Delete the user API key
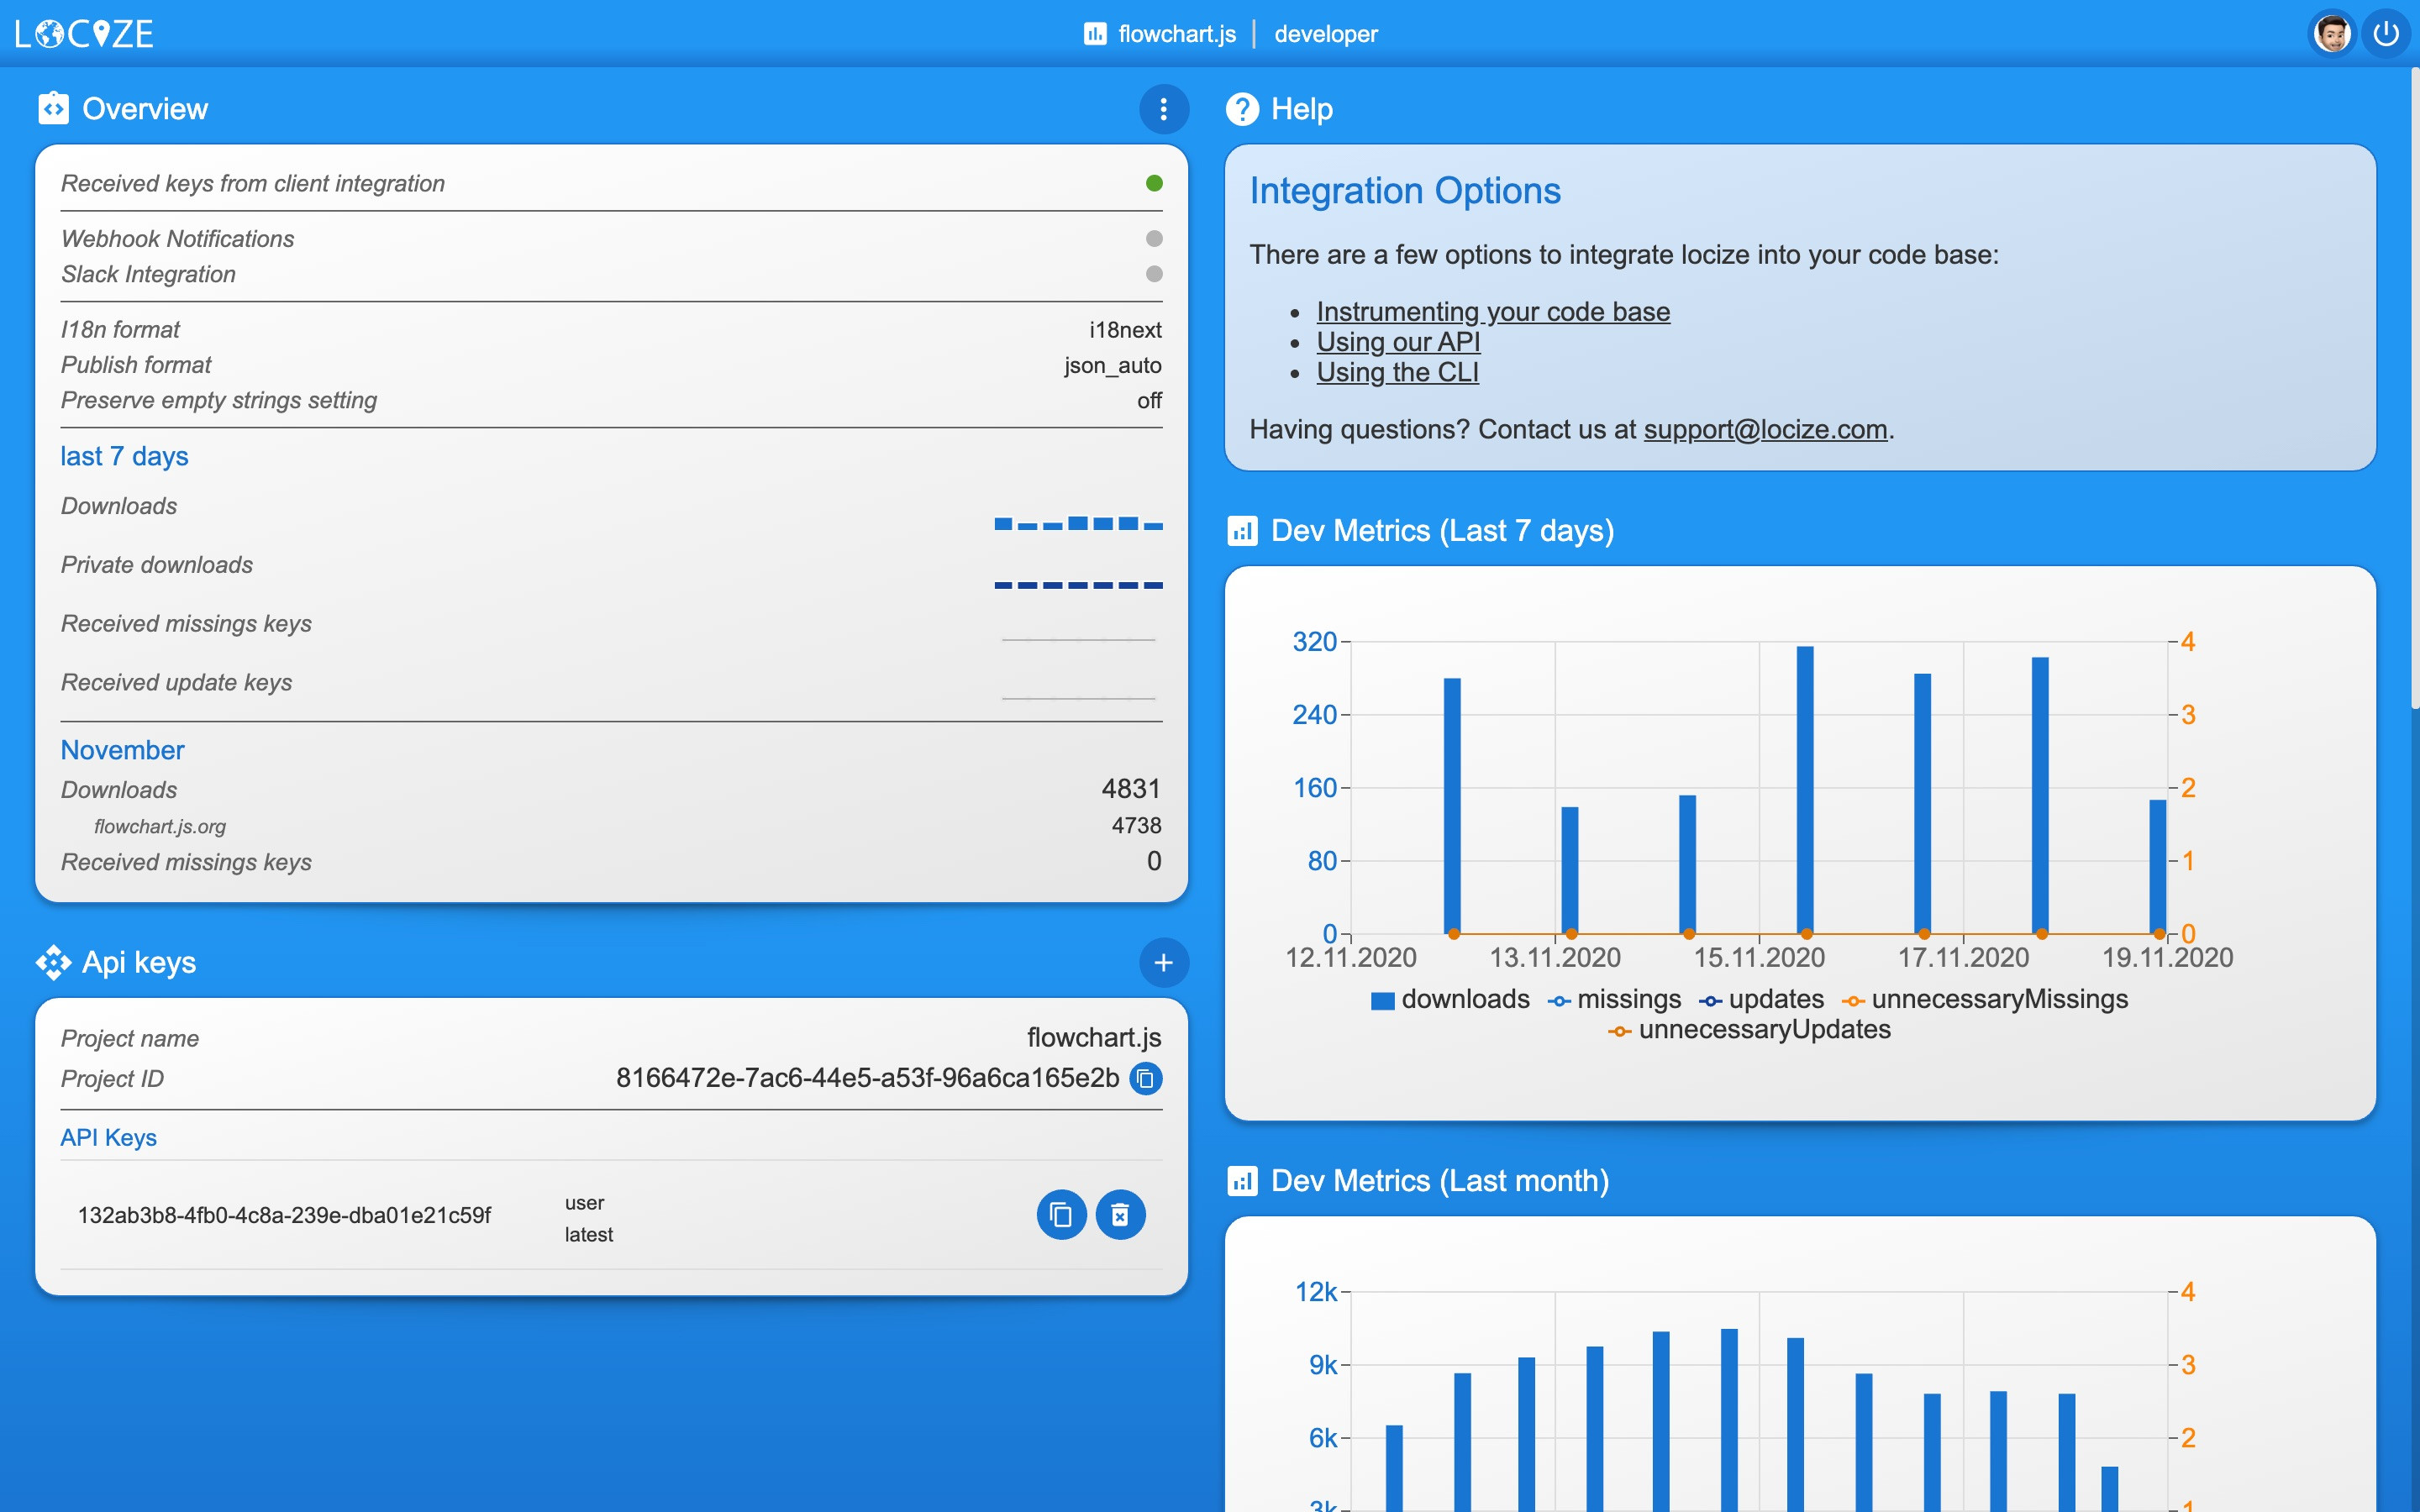Image resolution: width=2420 pixels, height=1512 pixels. point(1120,1215)
